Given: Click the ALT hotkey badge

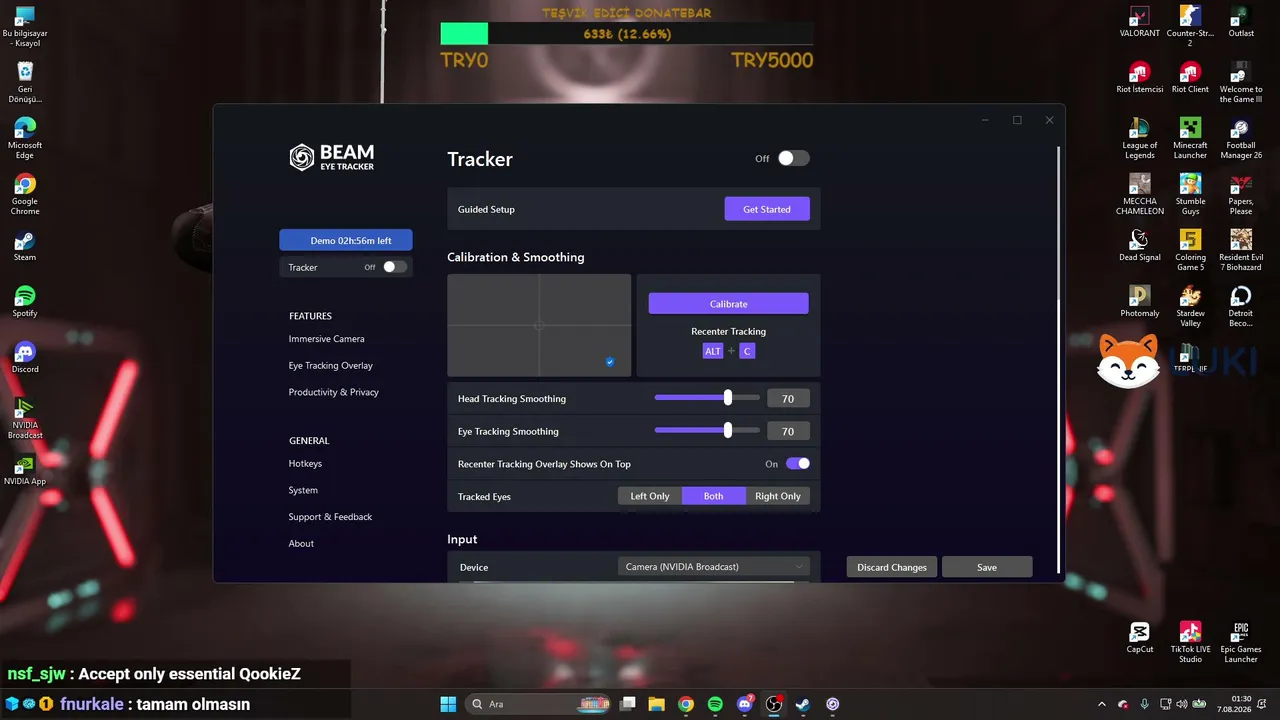Looking at the screenshot, I should 713,351.
